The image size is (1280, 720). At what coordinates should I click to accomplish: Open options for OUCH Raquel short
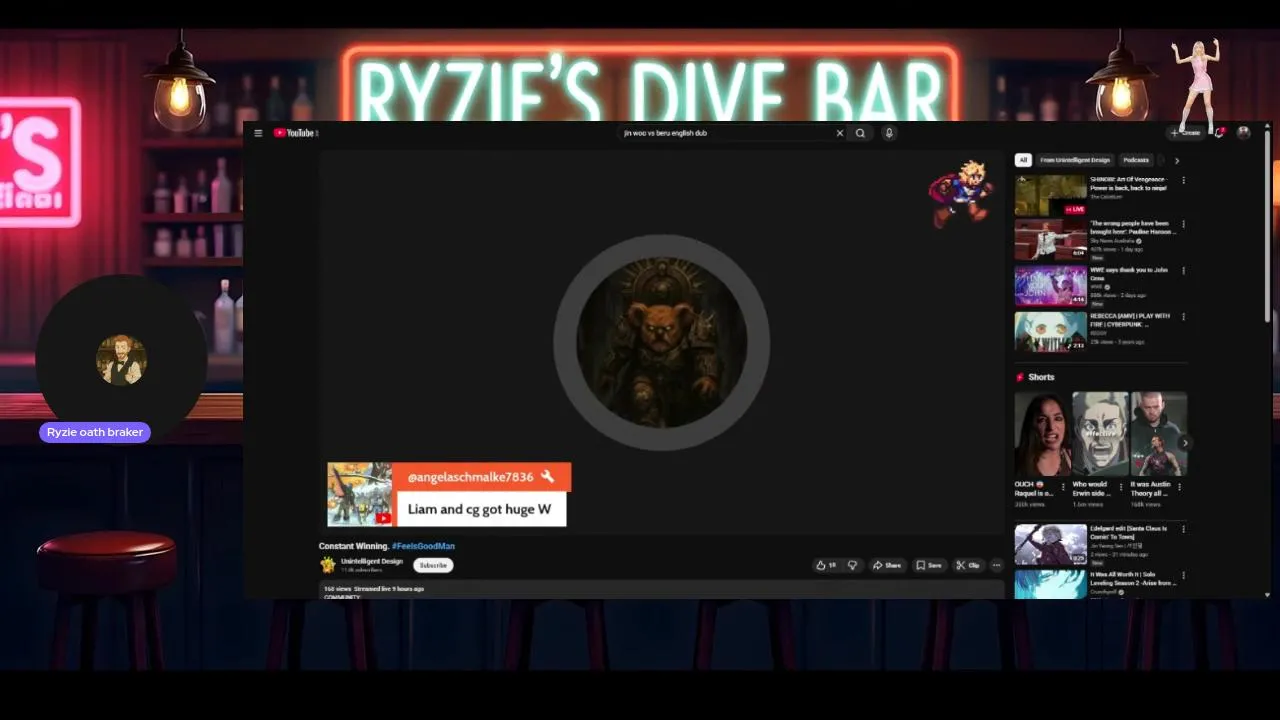pyautogui.click(x=1063, y=487)
